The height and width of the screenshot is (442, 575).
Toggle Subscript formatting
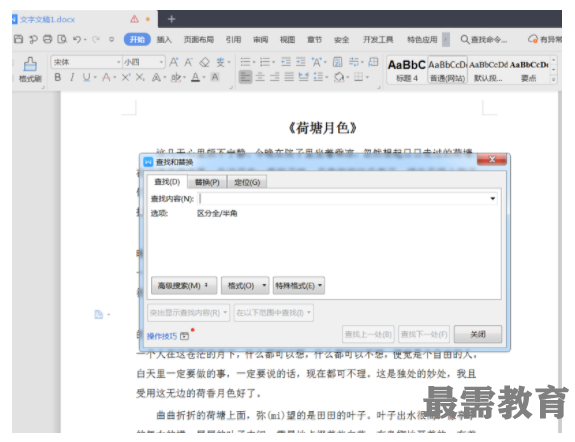pos(140,77)
